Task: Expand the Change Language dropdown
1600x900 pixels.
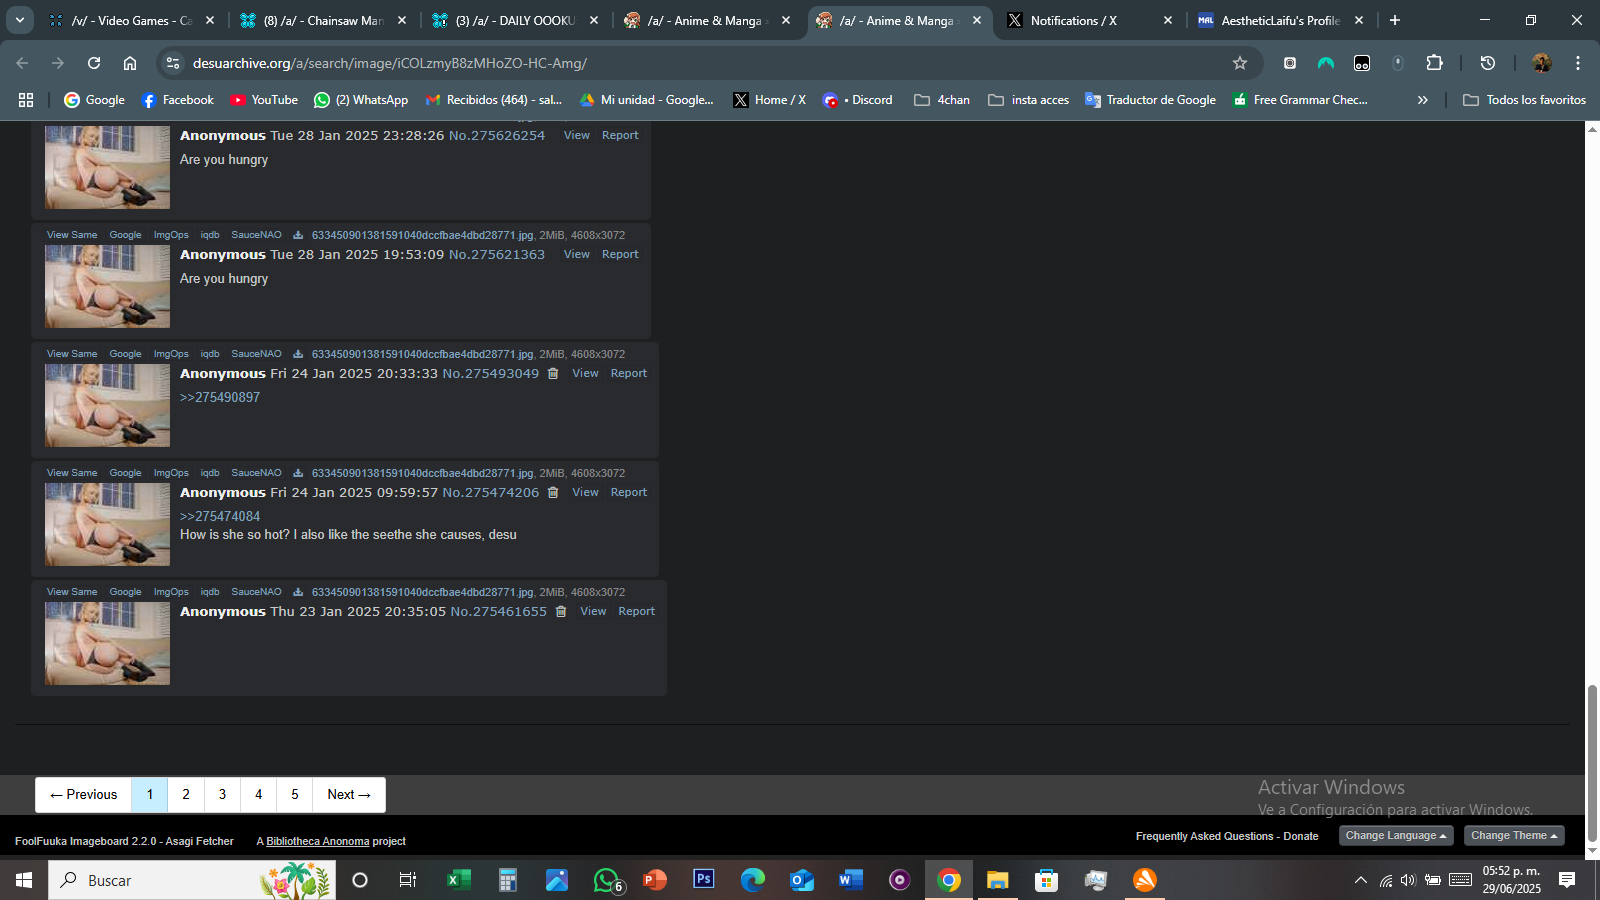Action: (x=1396, y=836)
